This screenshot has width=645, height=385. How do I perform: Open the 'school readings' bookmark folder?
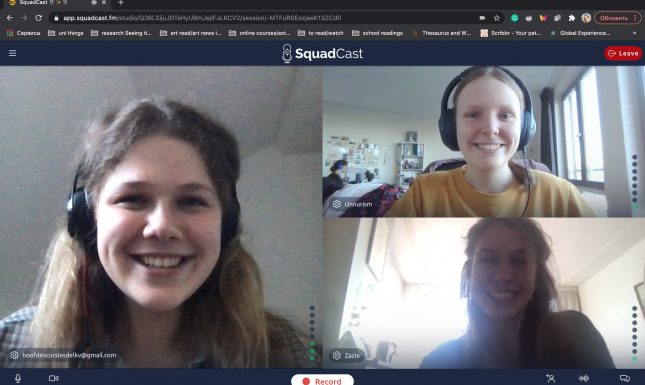pos(378,33)
